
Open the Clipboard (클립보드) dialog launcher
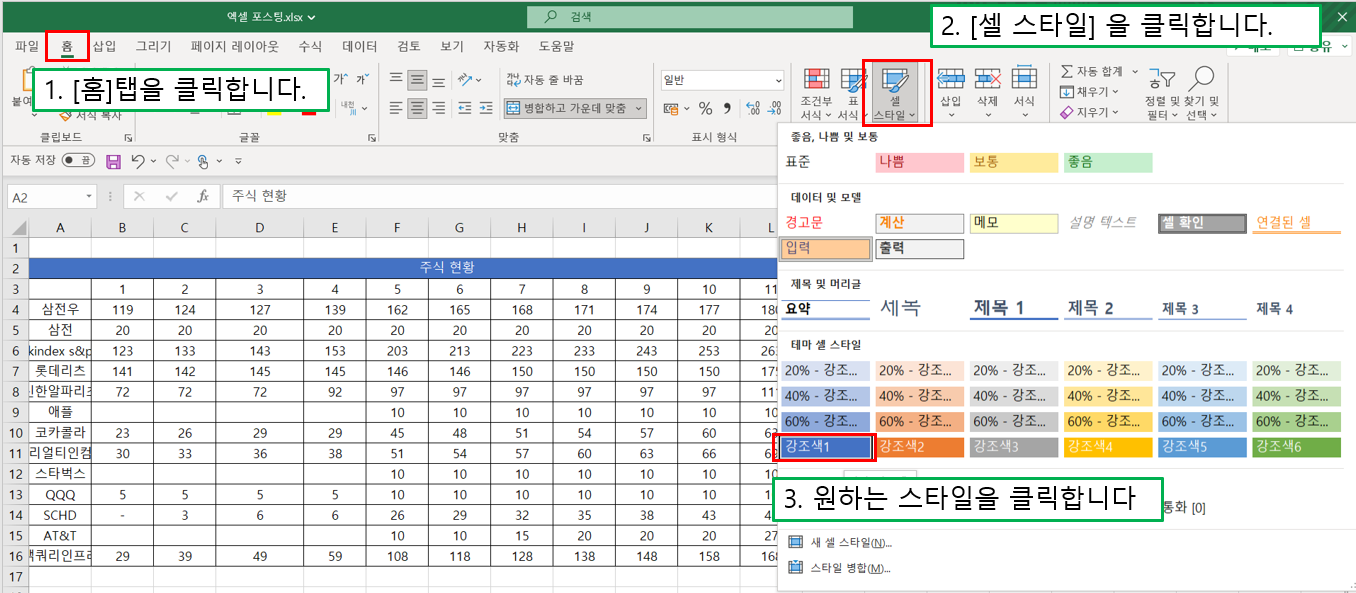pyautogui.click(x=128, y=138)
